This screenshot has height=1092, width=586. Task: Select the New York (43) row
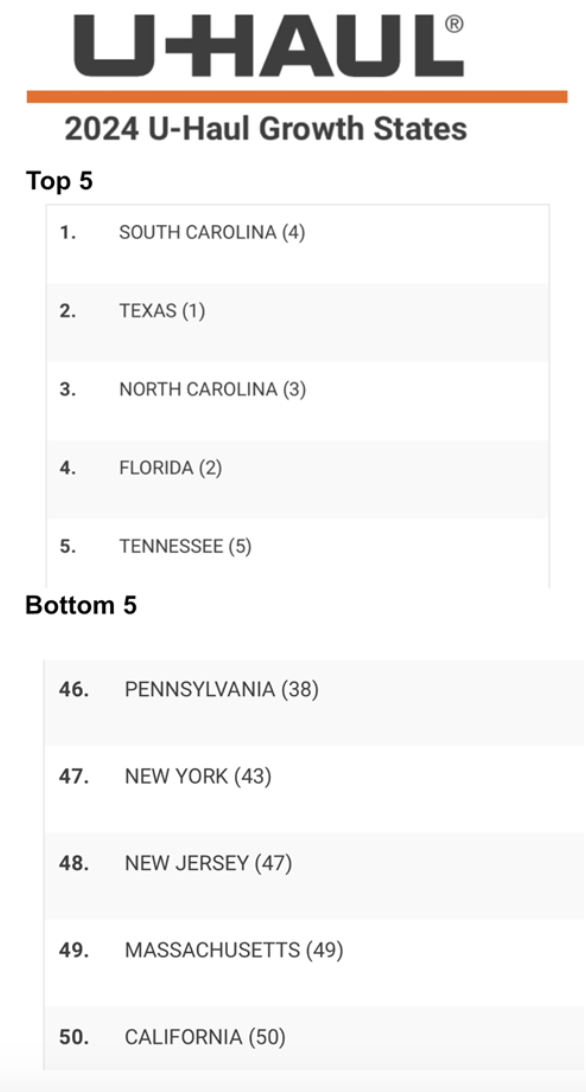(314, 789)
